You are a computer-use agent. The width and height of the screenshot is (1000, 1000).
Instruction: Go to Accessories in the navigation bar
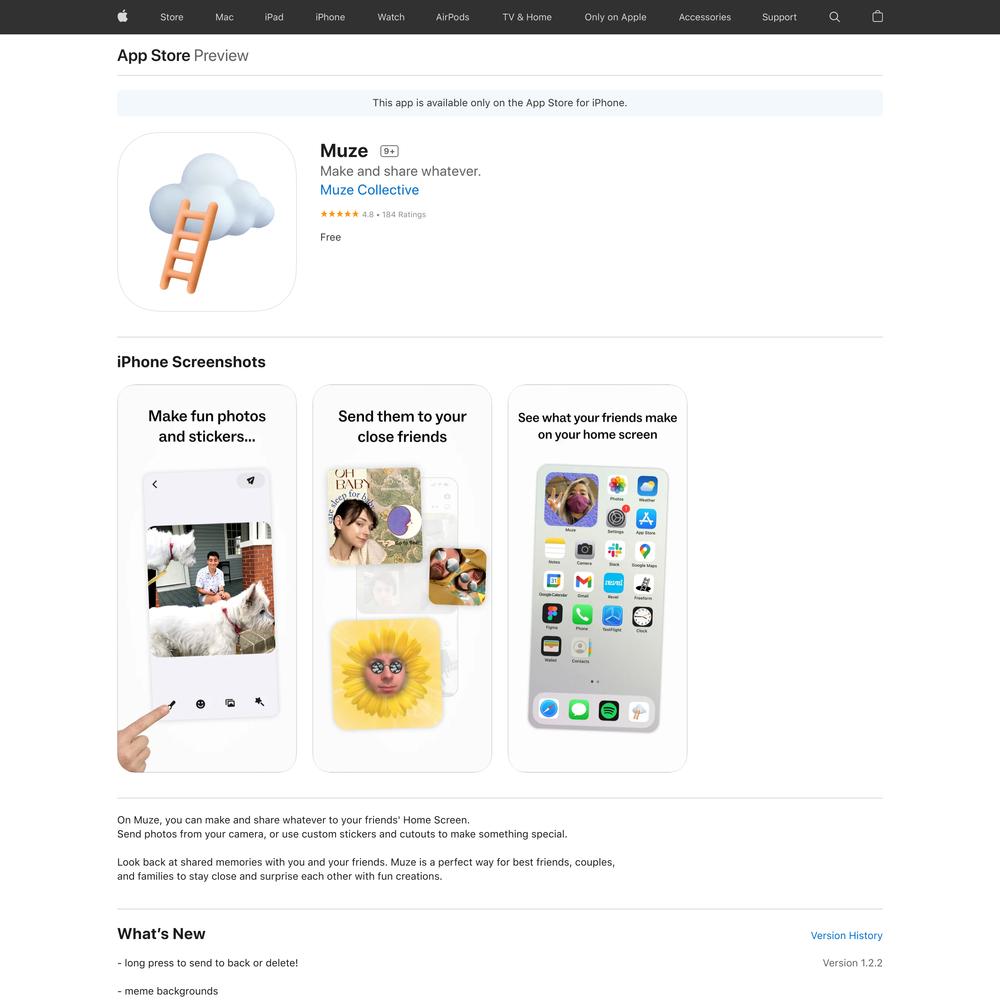click(705, 17)
